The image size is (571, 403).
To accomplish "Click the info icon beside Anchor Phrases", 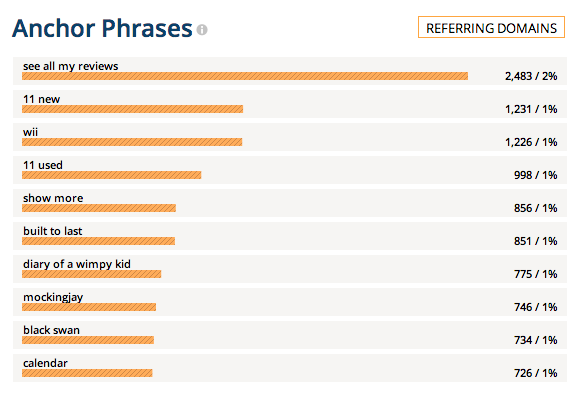I will (x=202, y=29).
